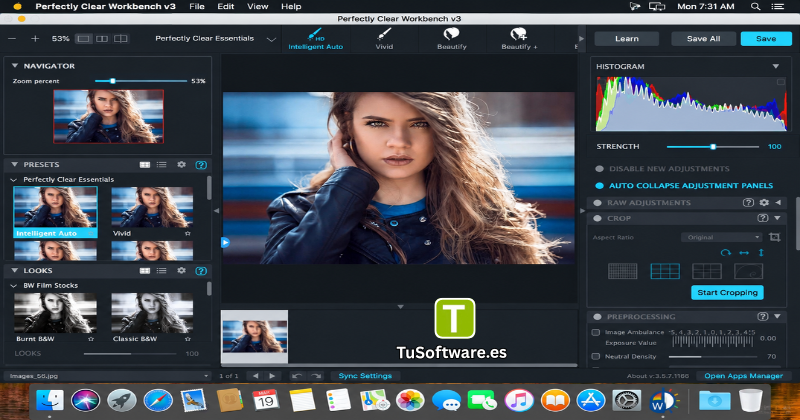Screen dimensions: 800x420
Task: Apply the Beautify preset in top bar
Action: coord(452,39)
